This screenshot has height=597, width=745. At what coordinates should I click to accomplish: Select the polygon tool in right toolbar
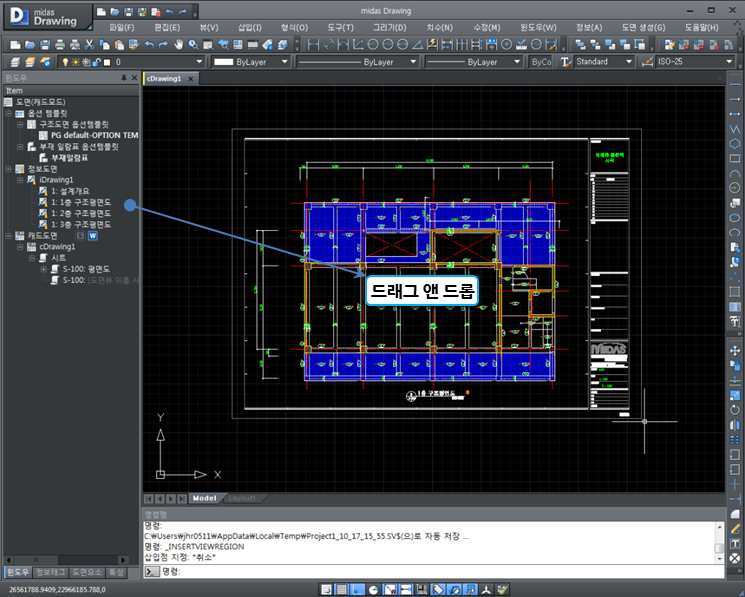tap(735, 143)
